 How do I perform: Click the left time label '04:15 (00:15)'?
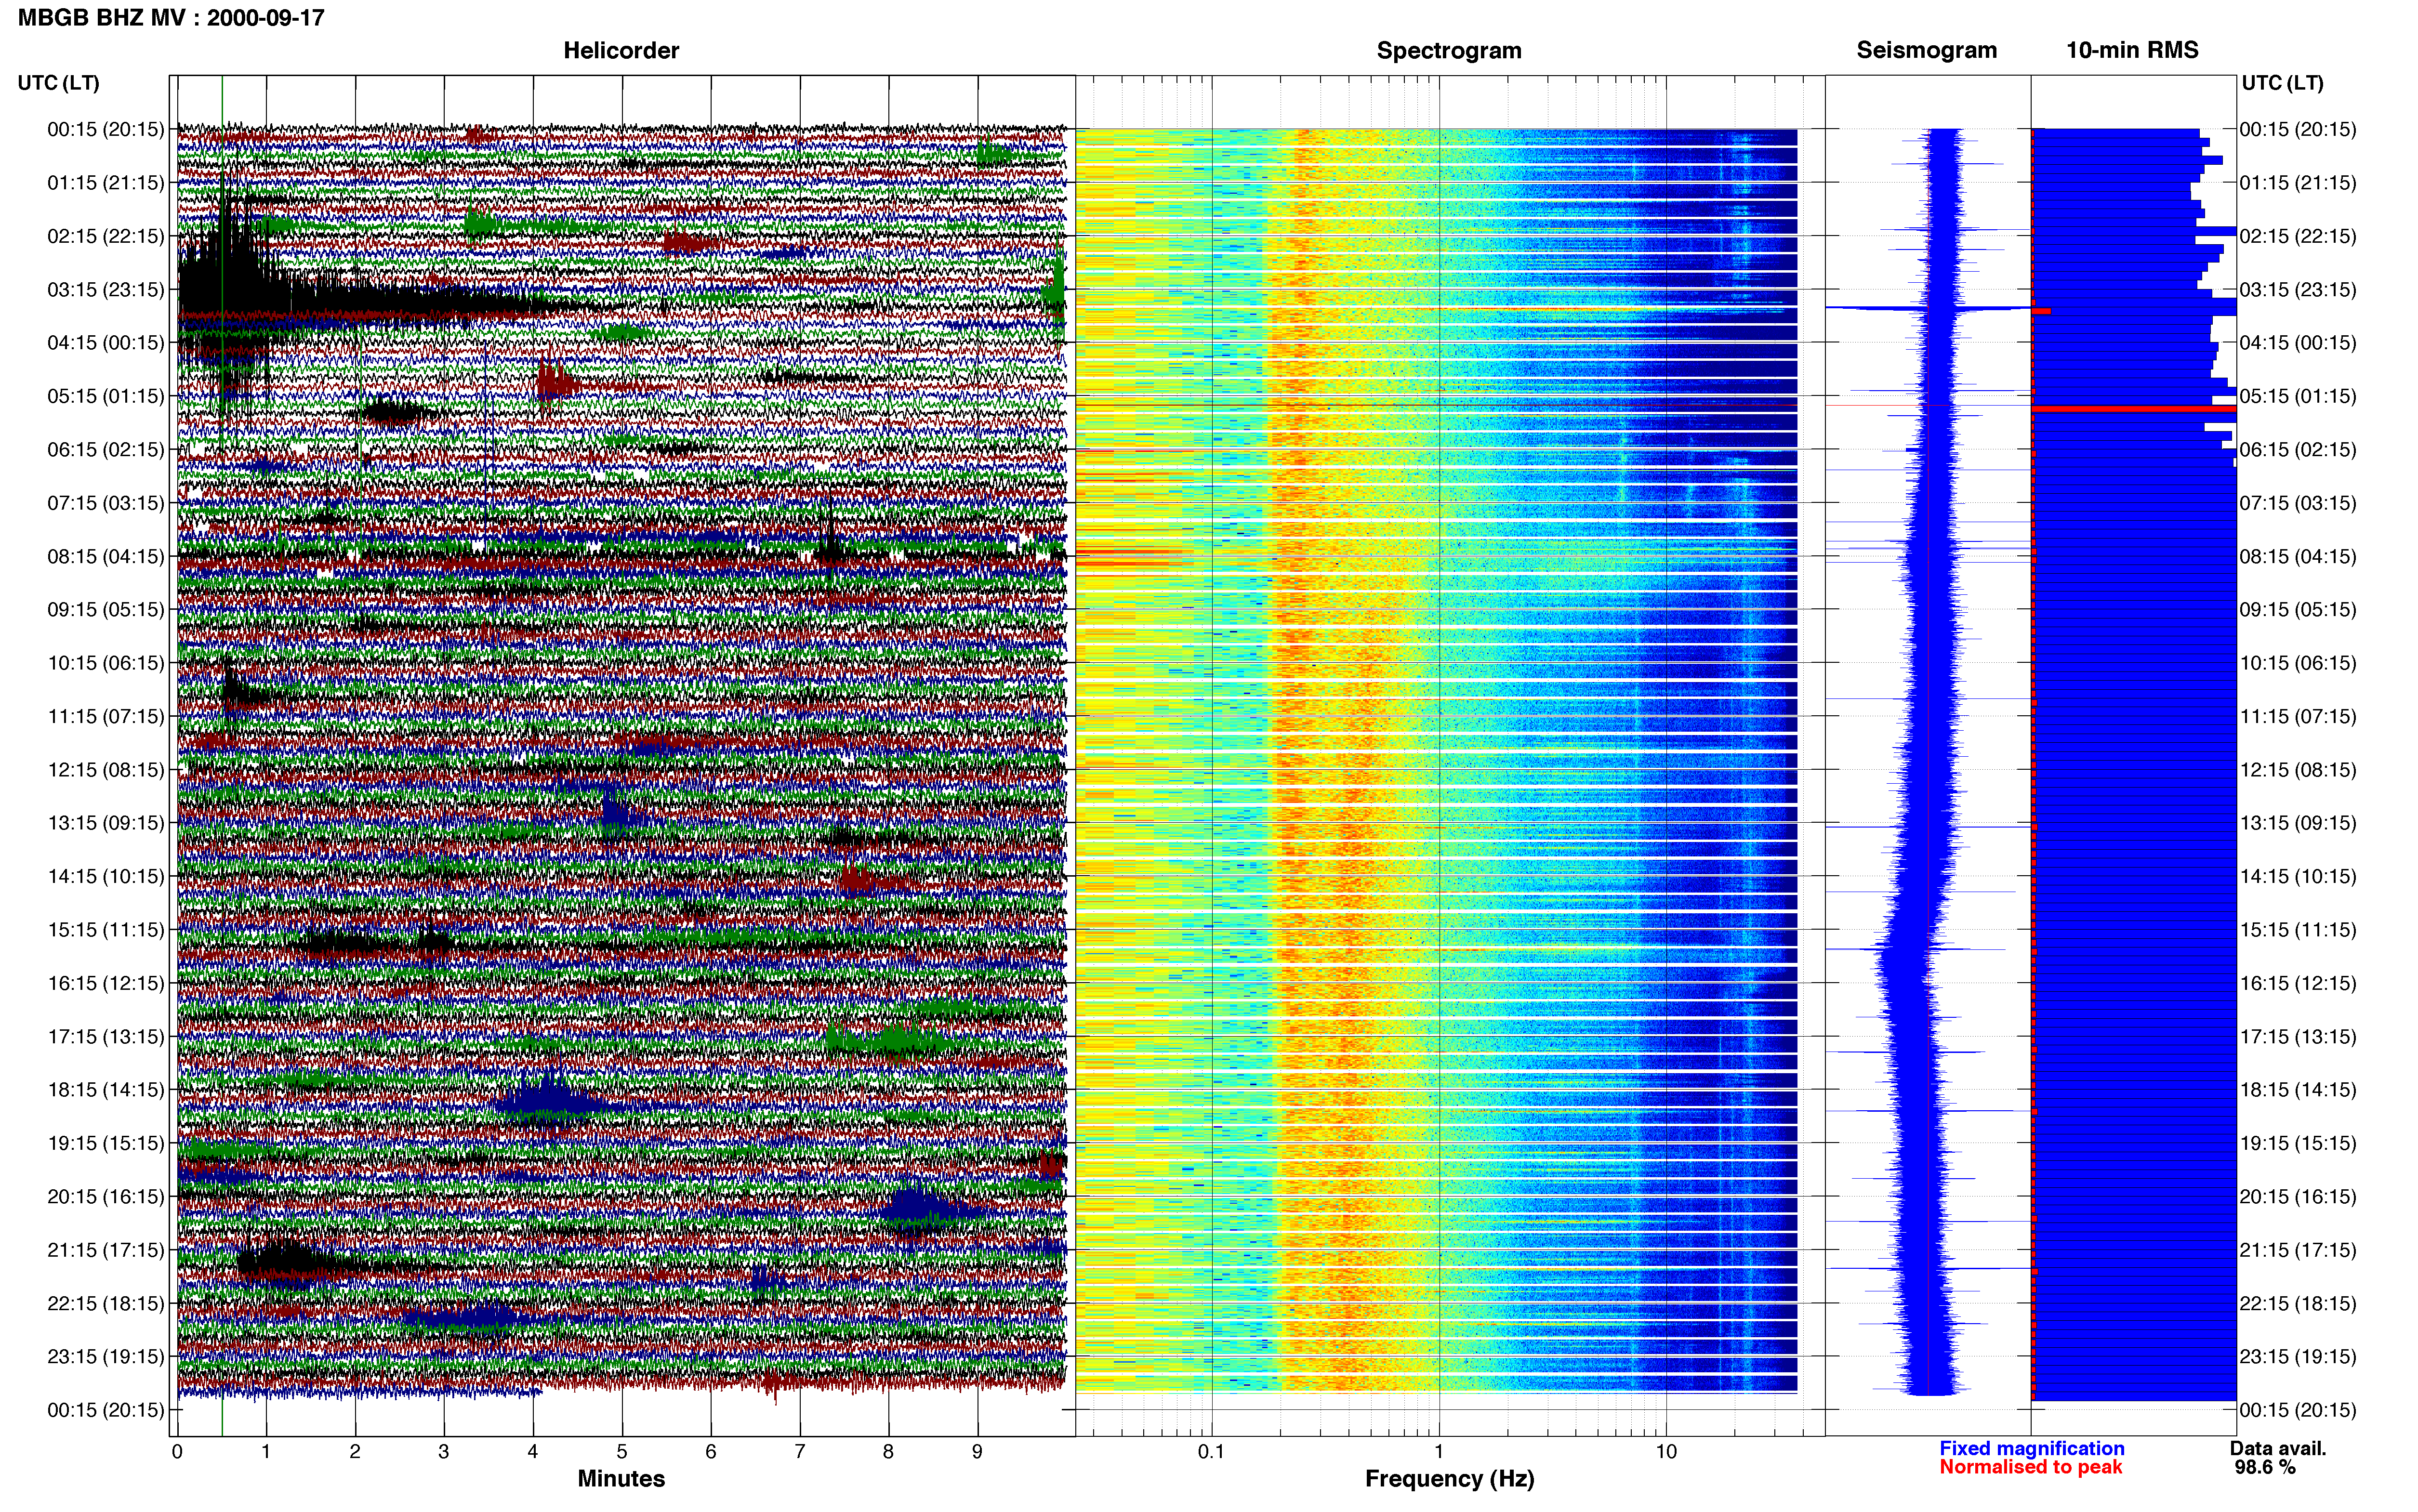[x=106, y=343]
